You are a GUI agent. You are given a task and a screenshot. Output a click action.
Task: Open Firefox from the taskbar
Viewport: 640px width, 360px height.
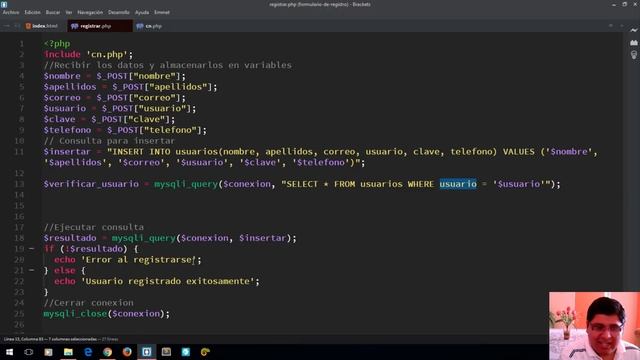127,352
